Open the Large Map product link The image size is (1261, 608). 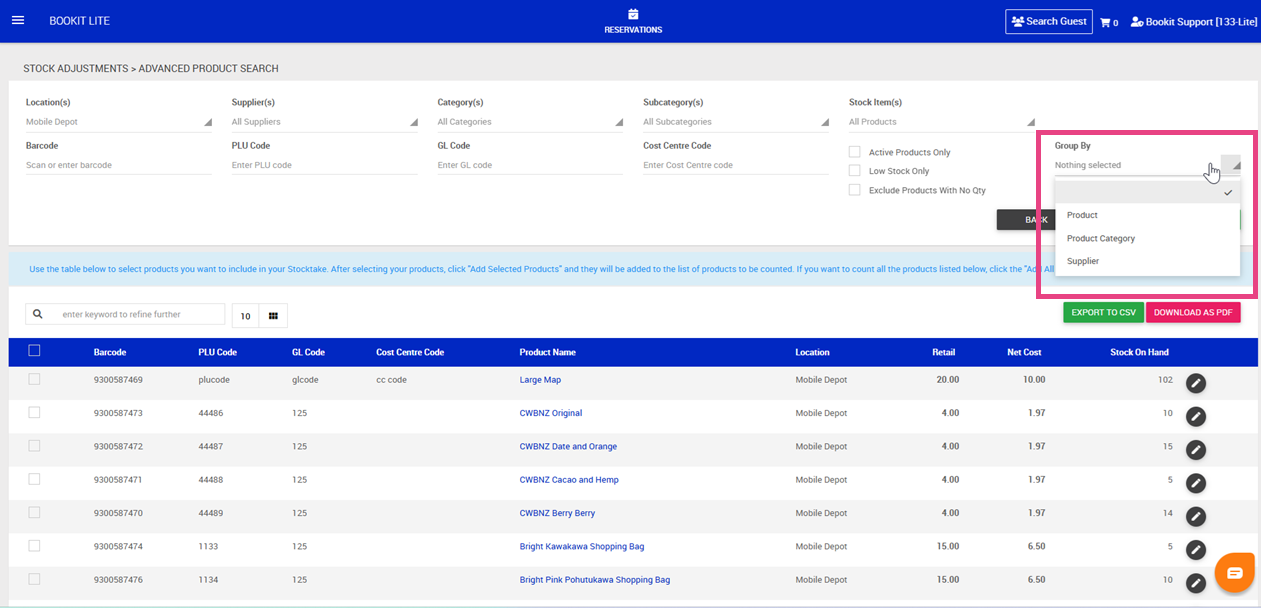pyautogui.click(x=540, y=380)
